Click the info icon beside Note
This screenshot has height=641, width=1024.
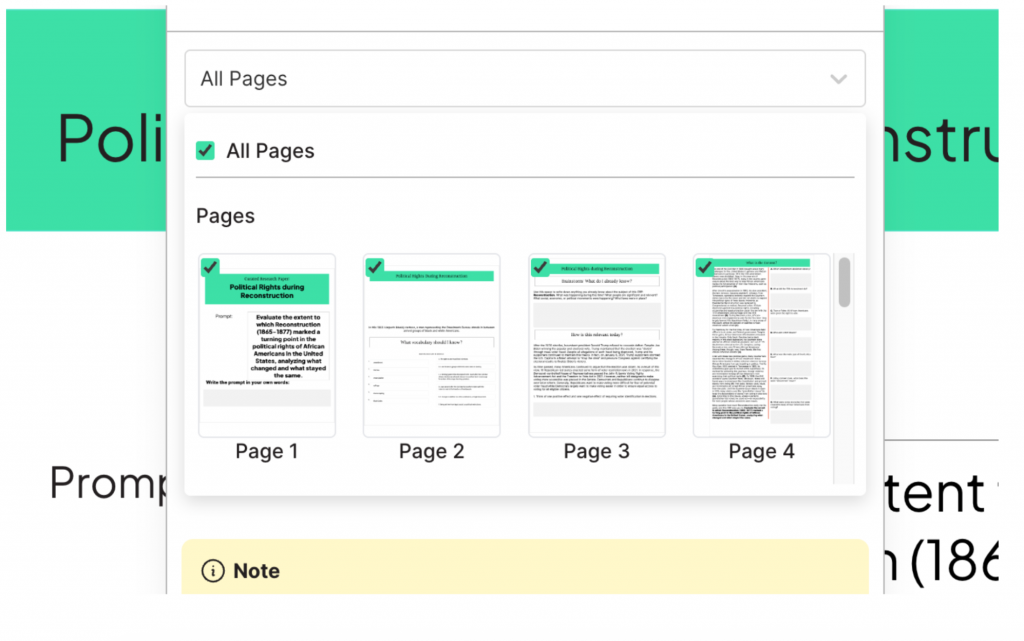point(212,571)
